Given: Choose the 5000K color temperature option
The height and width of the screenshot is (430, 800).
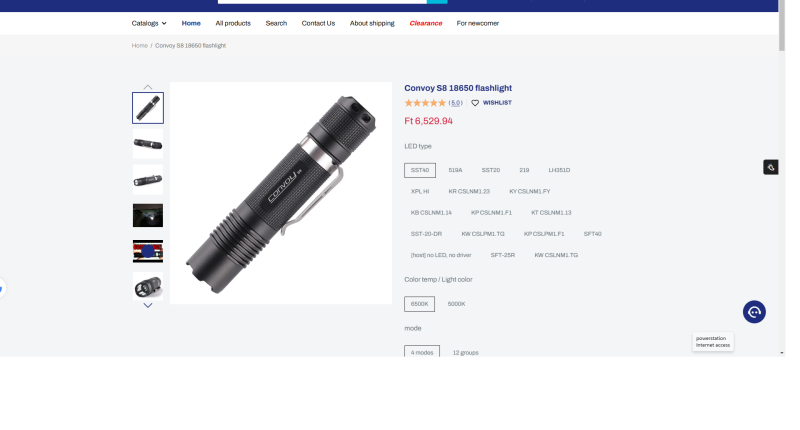Looking at the screenshot, I should click(456, 304).
